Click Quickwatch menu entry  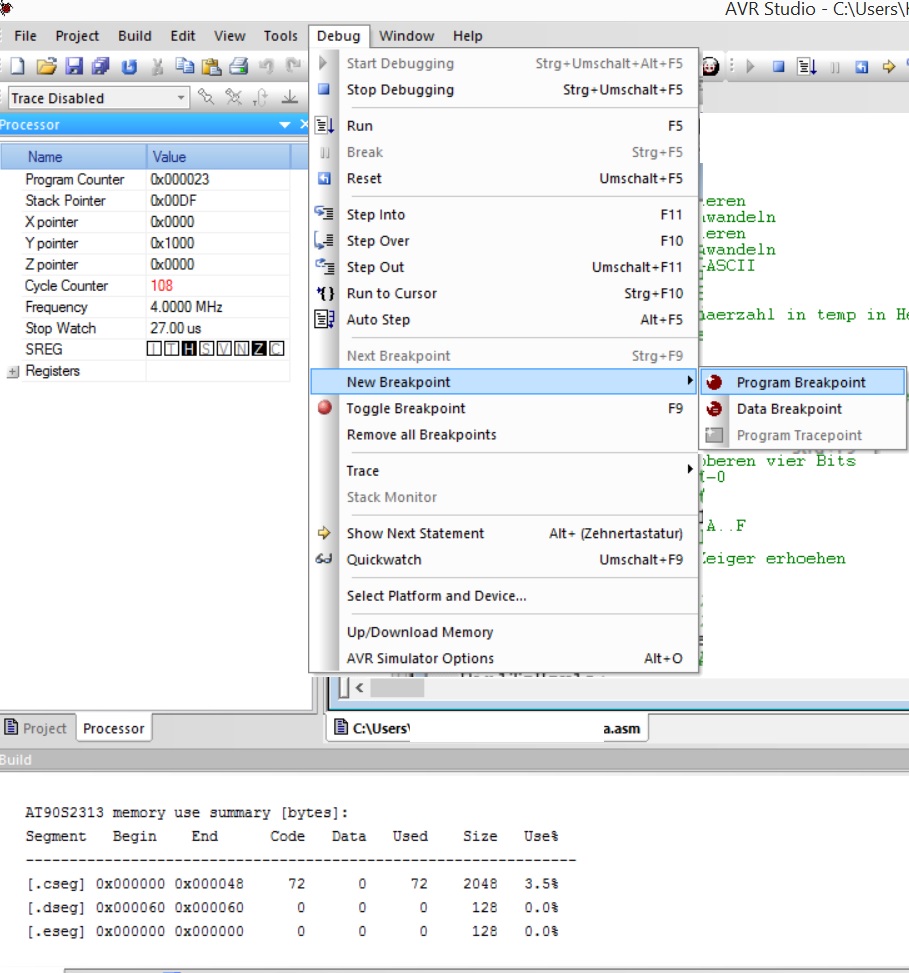pos(504,559)
